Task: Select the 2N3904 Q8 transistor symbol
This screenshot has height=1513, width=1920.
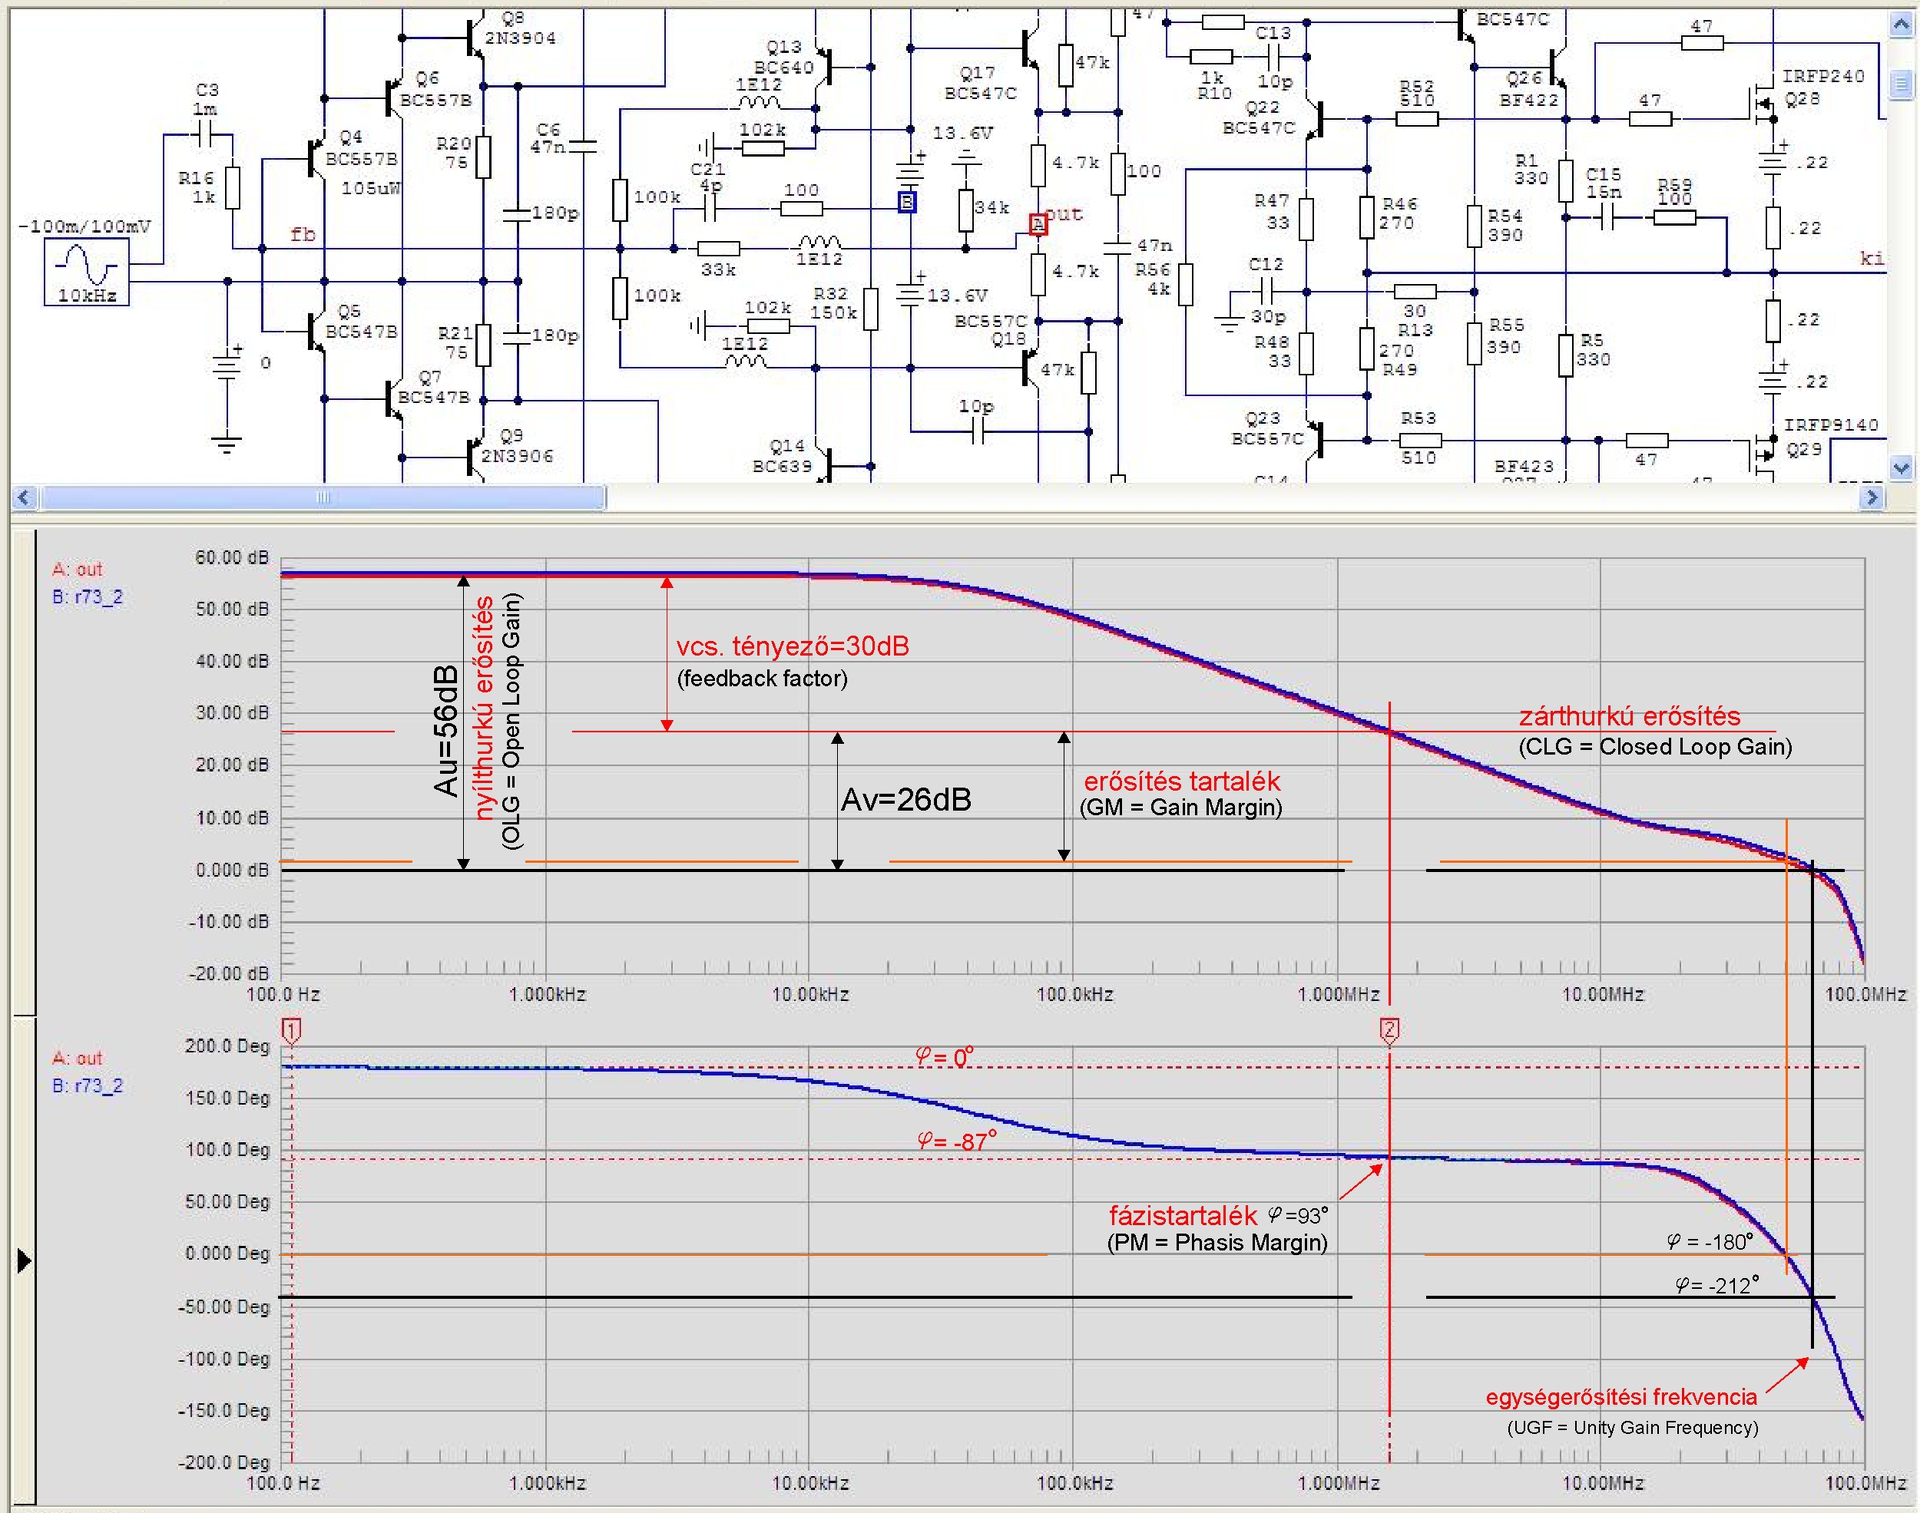Action: pyautogui.click(x=473, y=38)
